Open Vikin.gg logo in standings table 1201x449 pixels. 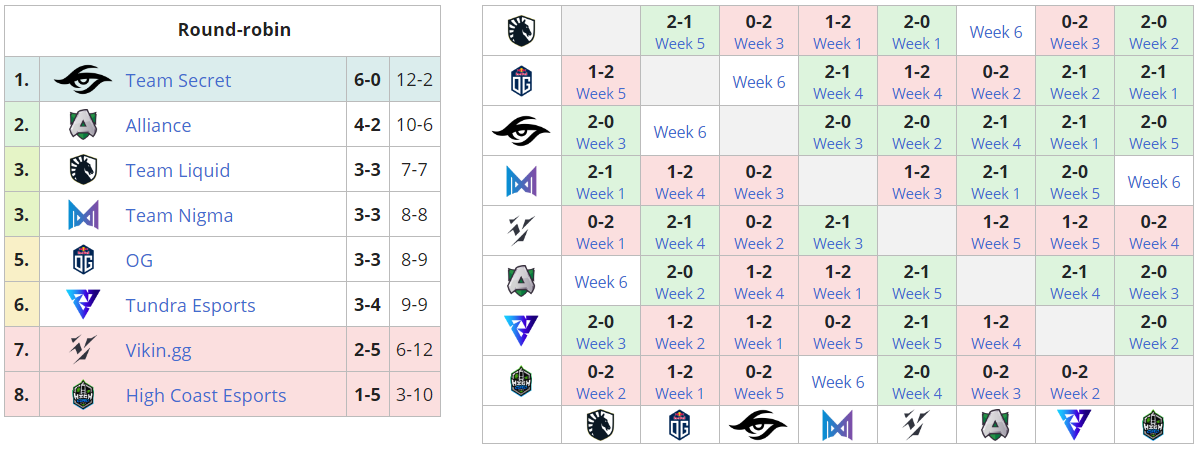(83, 350)
